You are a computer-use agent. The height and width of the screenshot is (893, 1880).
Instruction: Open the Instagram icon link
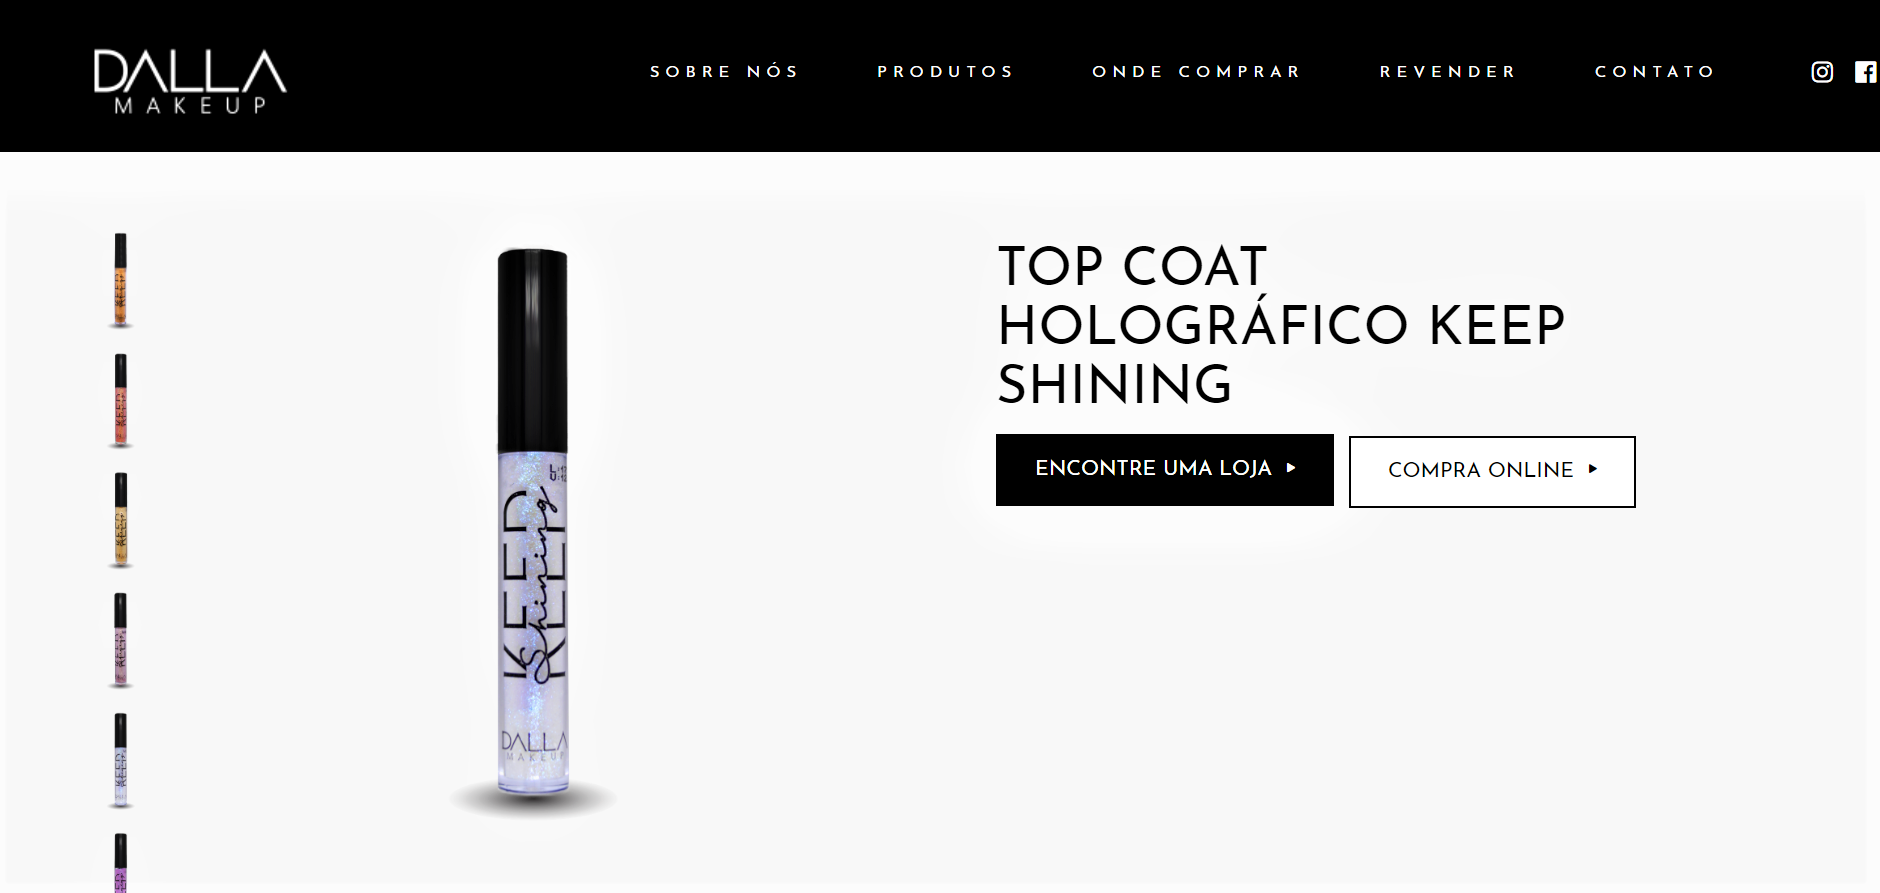[1822, 72]
